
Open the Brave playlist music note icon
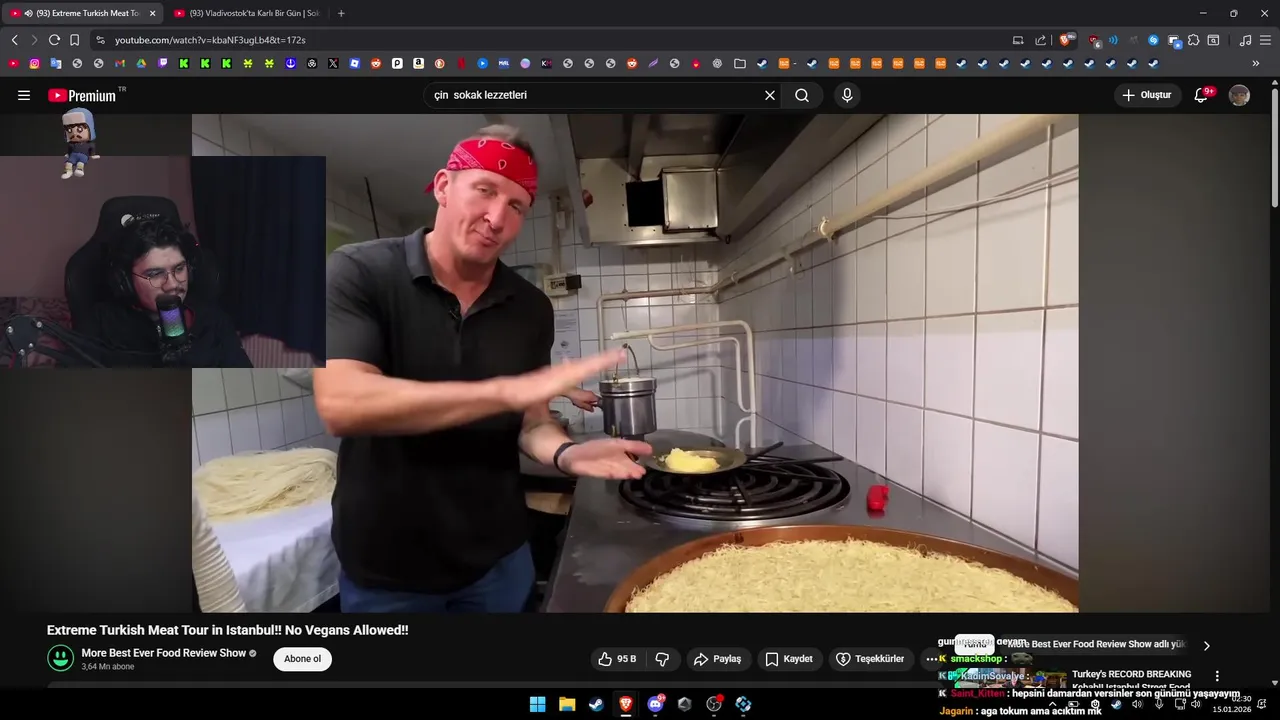pos(1245,40)
